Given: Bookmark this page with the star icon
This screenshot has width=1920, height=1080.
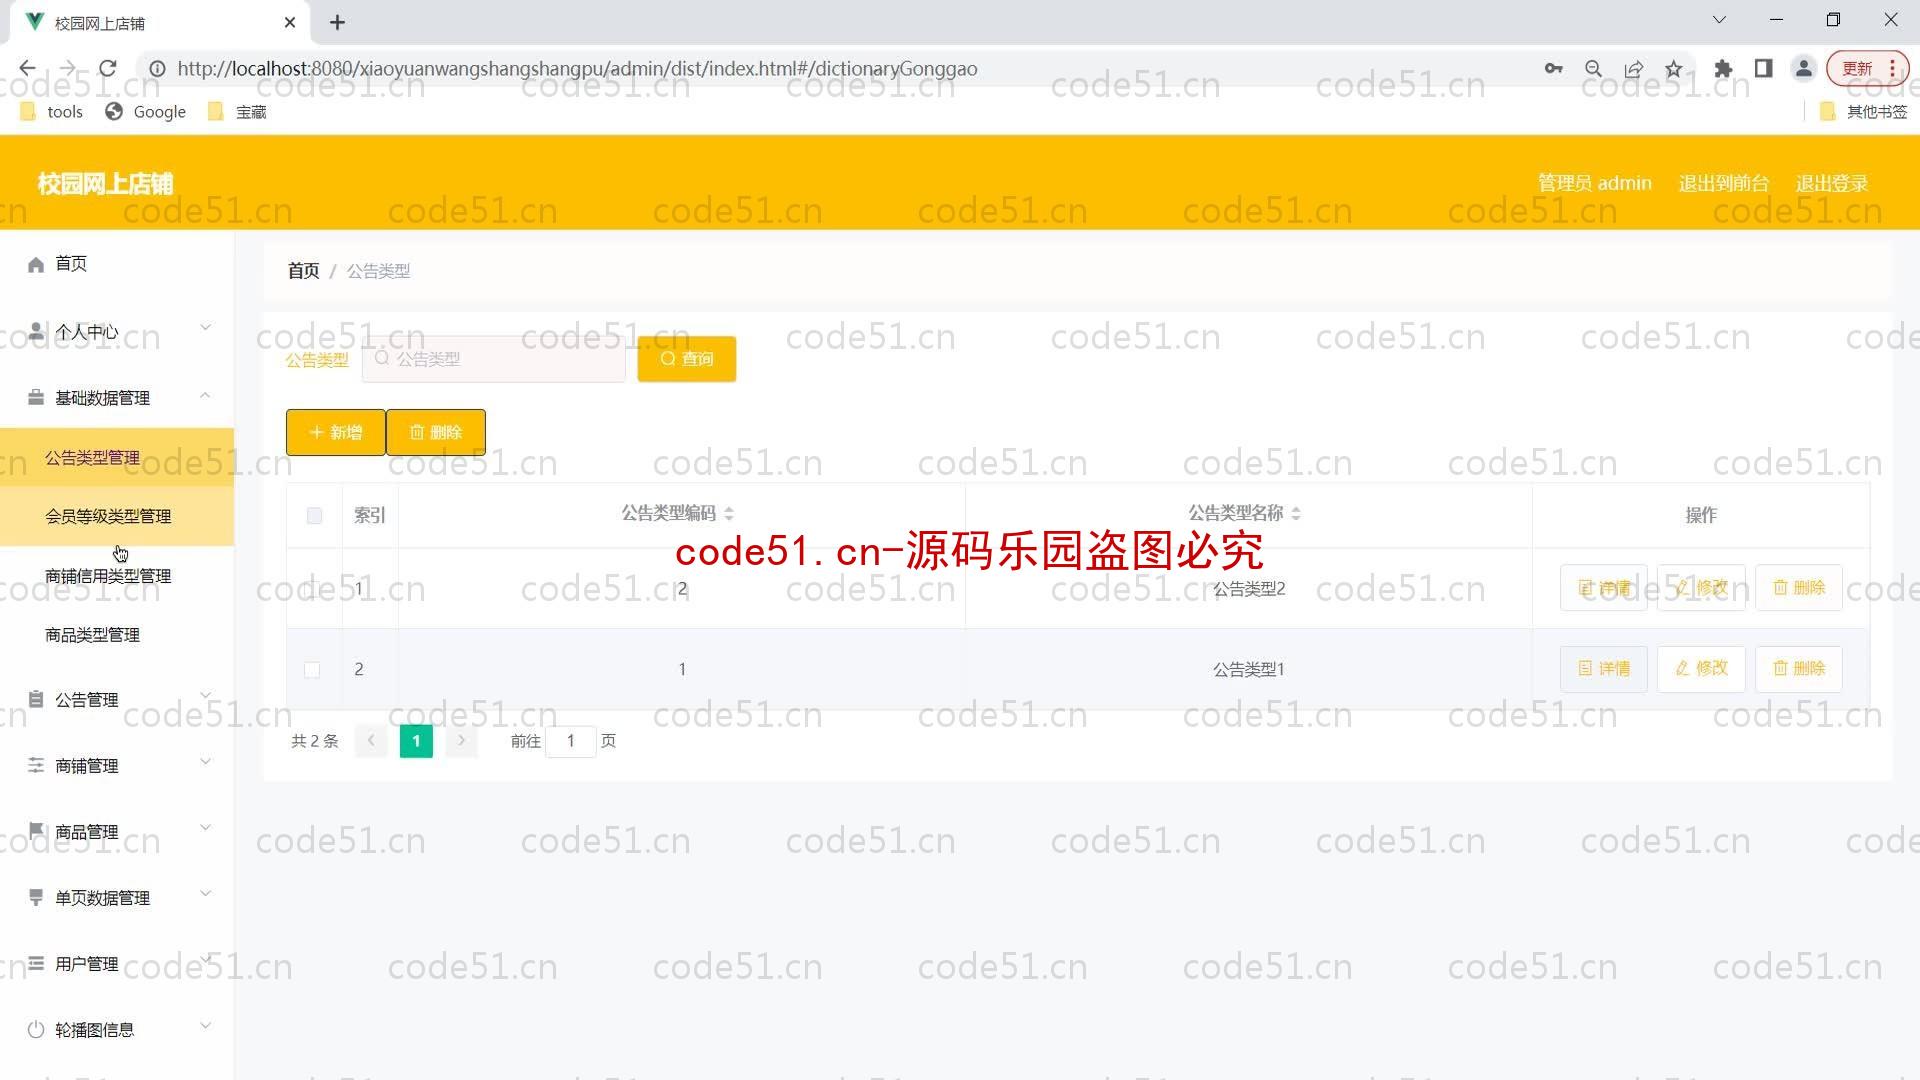Looking at the screenshot, I should (1674, 68).
